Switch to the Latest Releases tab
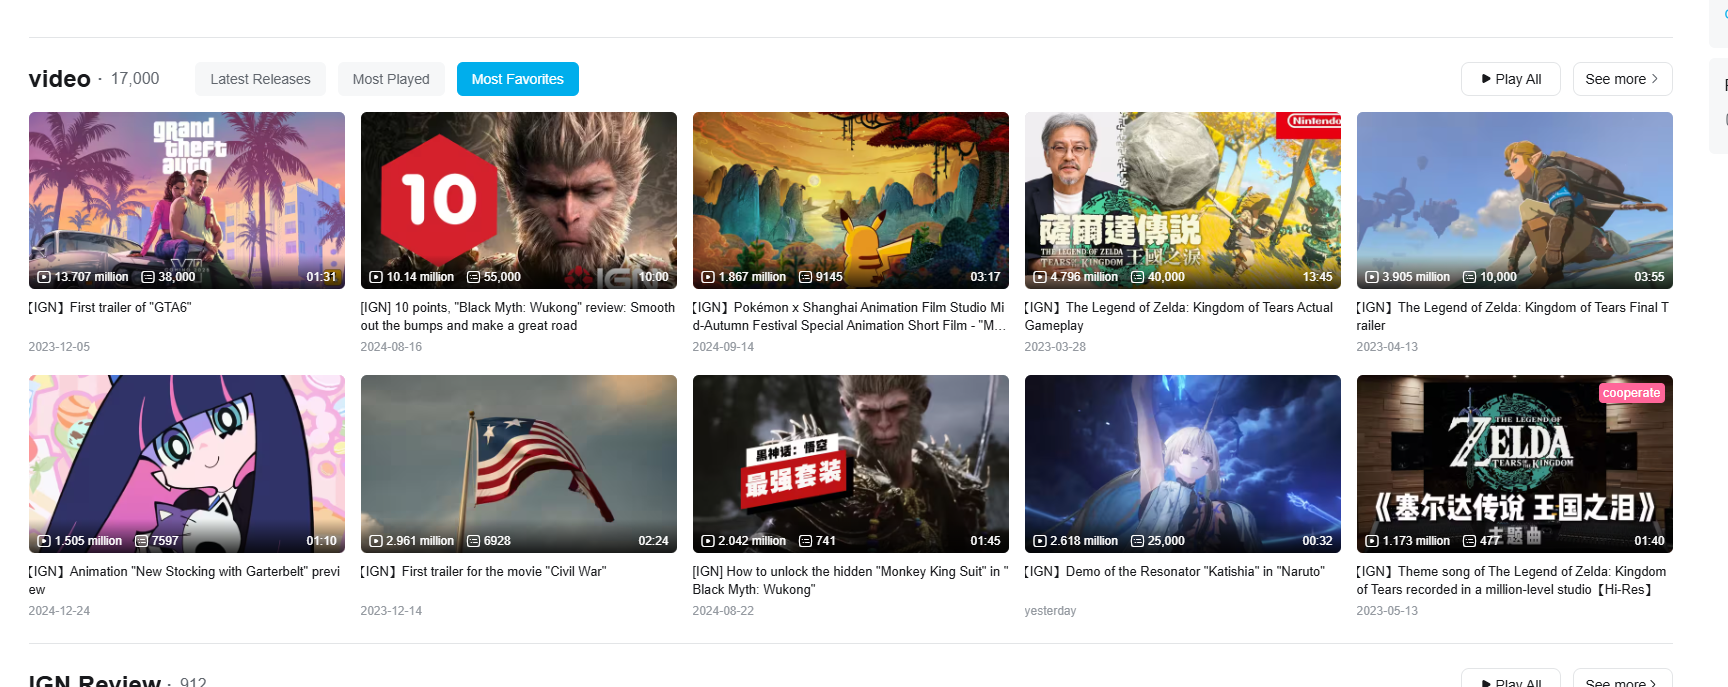Image resolution: width=1728 pixels, height=687 pixels. pyautogui.click(x=260, y=79)
